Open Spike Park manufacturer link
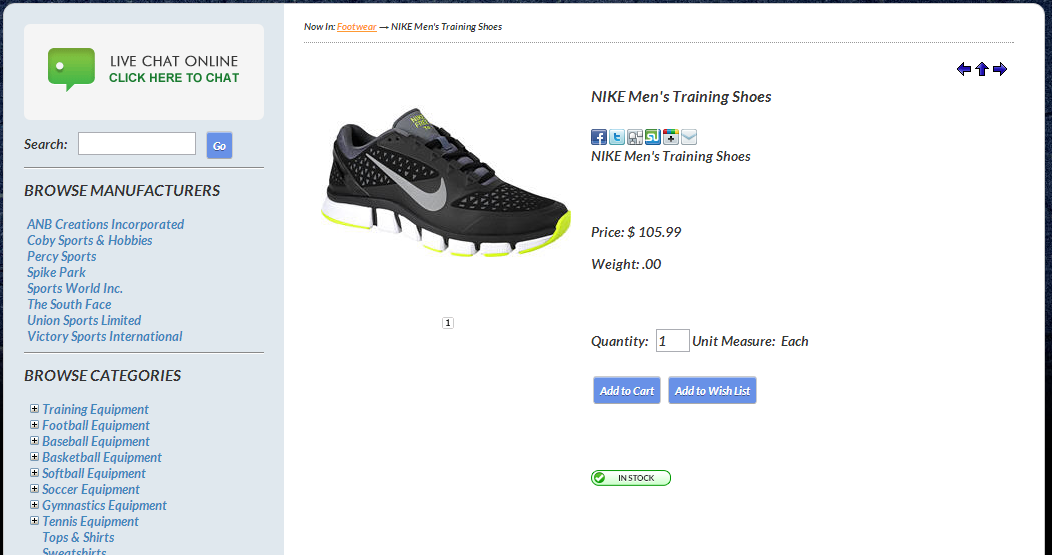 [56, 272]
